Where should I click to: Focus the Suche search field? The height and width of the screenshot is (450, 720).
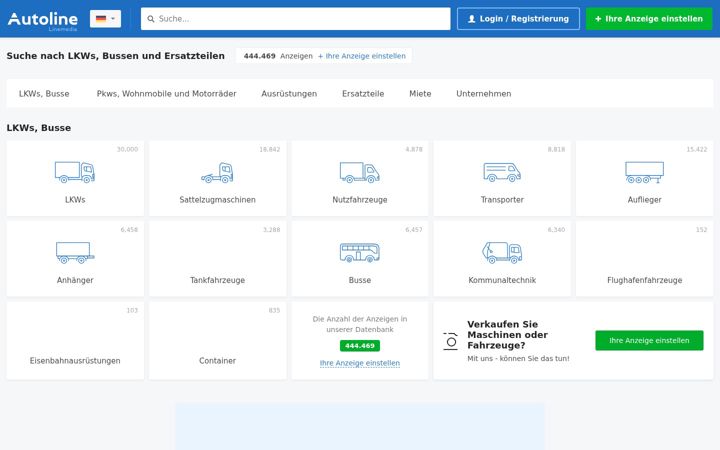[x=295, y=19]
